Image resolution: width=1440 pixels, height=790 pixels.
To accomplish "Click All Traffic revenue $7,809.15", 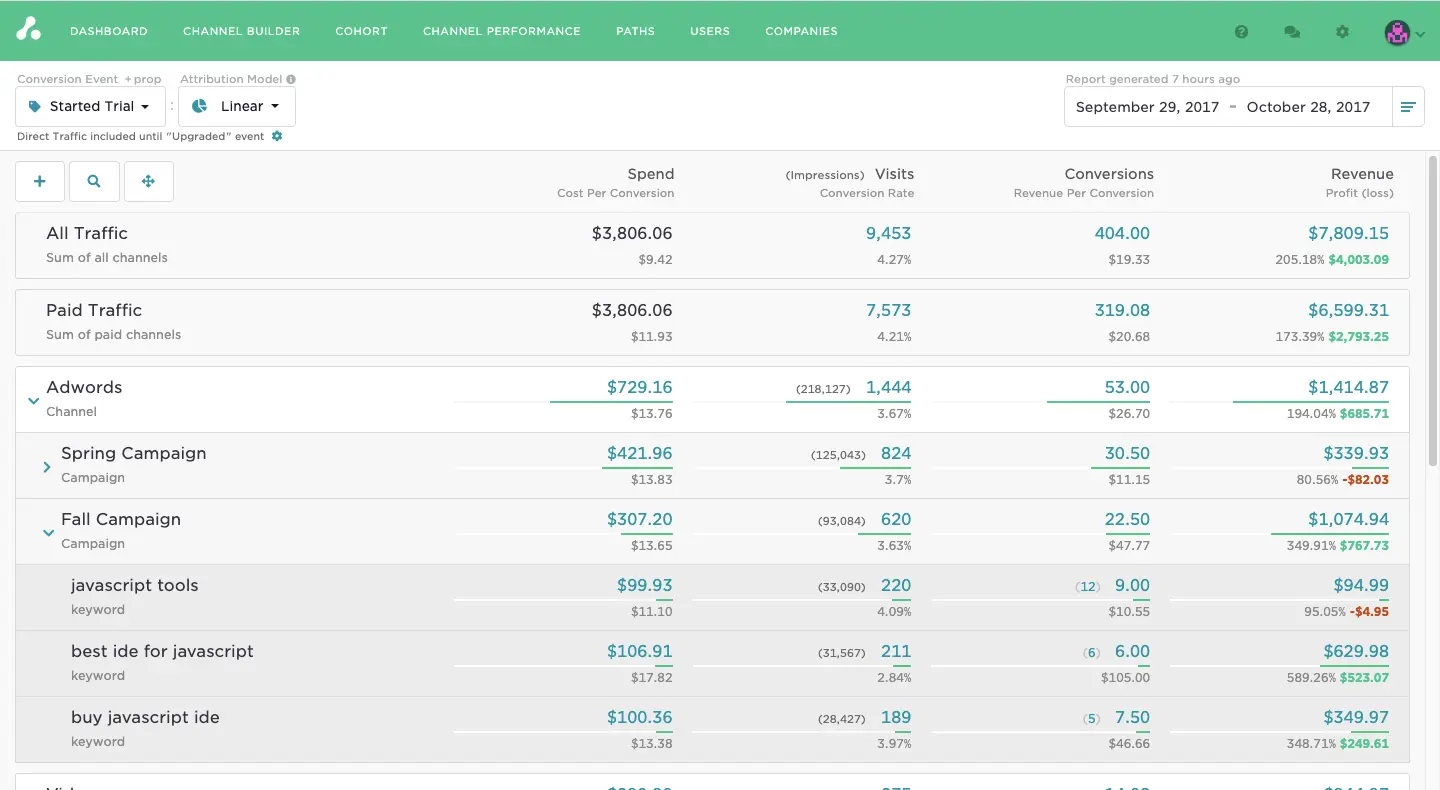I will click(1348, 233).
